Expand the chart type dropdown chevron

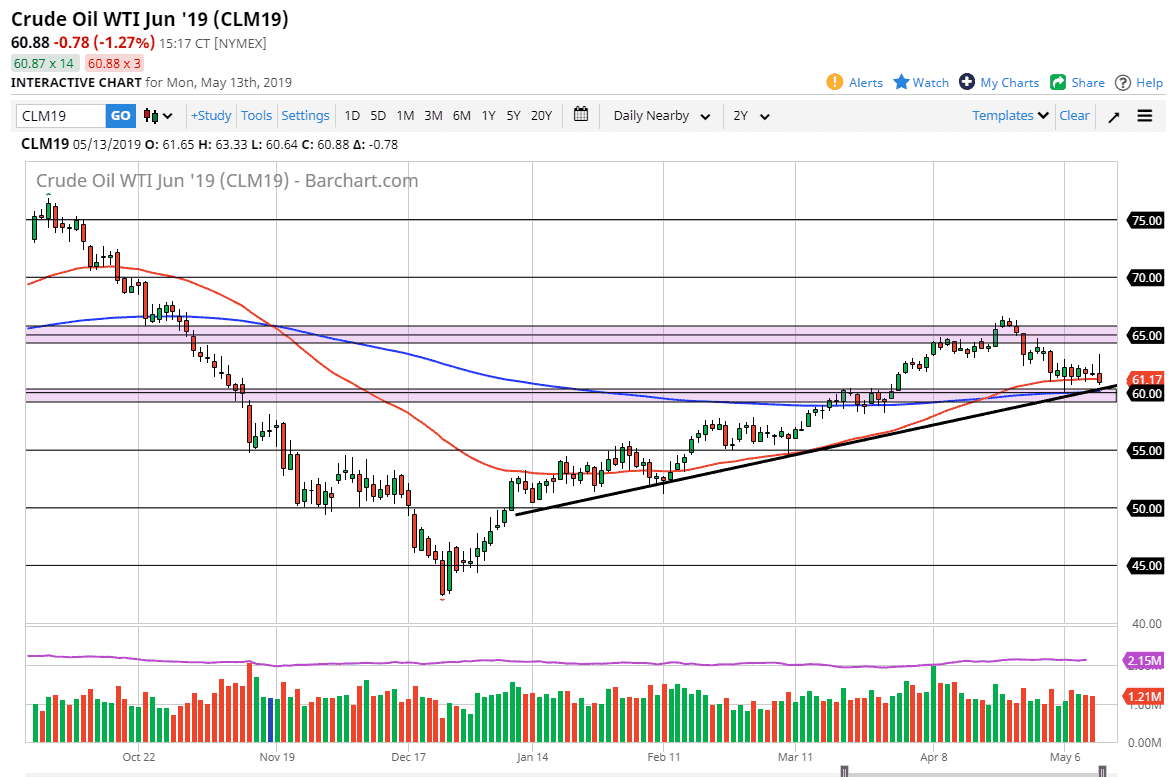(x=168, y=115)
